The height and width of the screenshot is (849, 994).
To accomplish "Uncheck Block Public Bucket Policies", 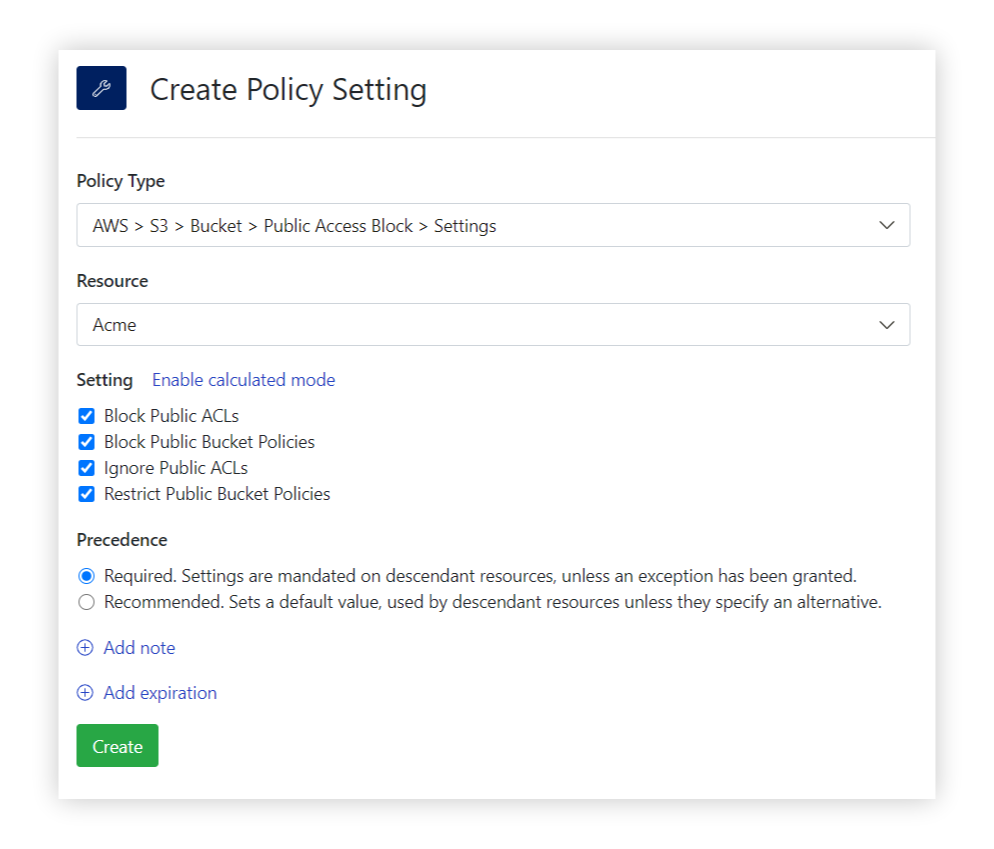I will [x=86, y=441].
